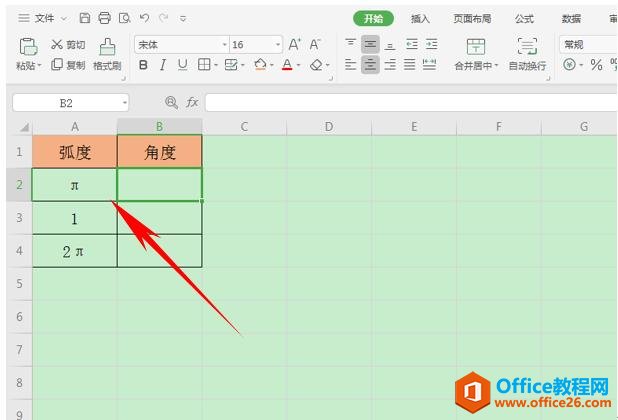This screenshot has height=420, width=618.
Task: Click the Name Box showing B2
Action: [x=71, y=103]
